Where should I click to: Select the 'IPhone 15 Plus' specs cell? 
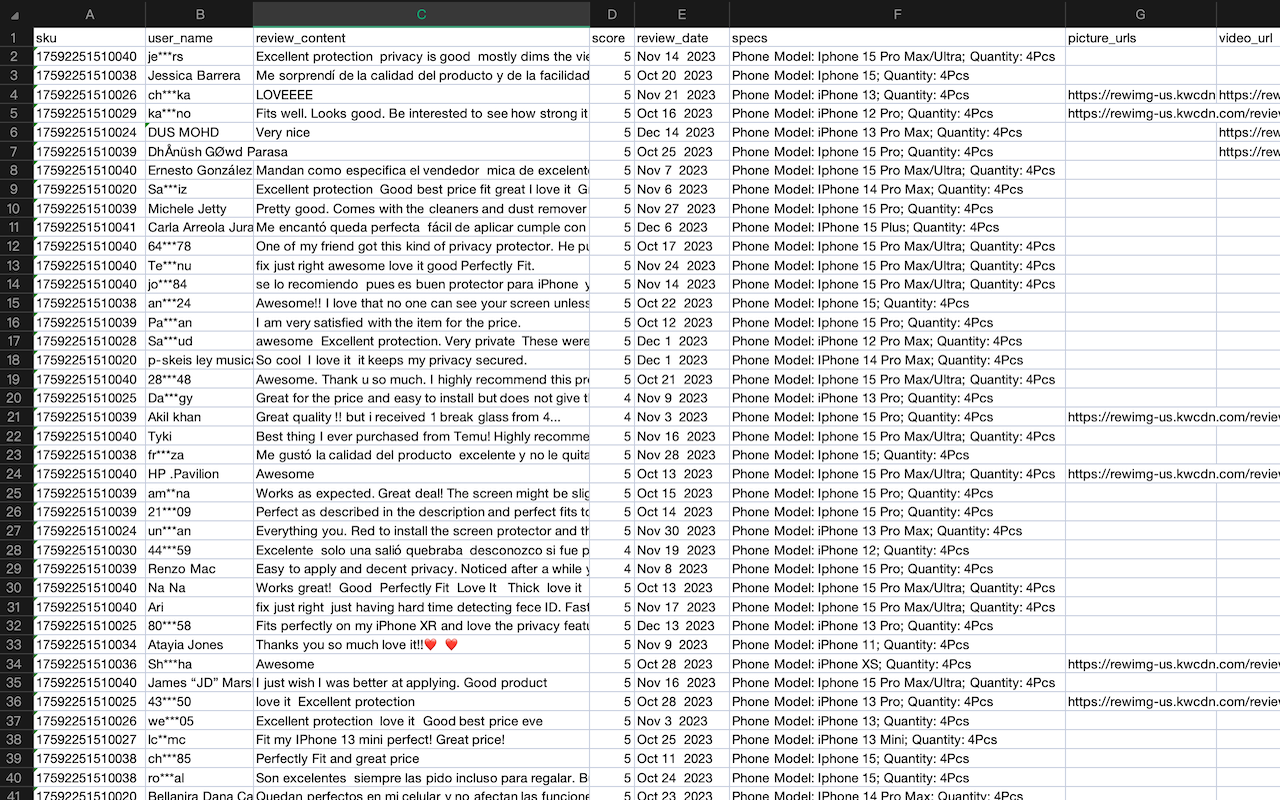(x=897, y=228)
